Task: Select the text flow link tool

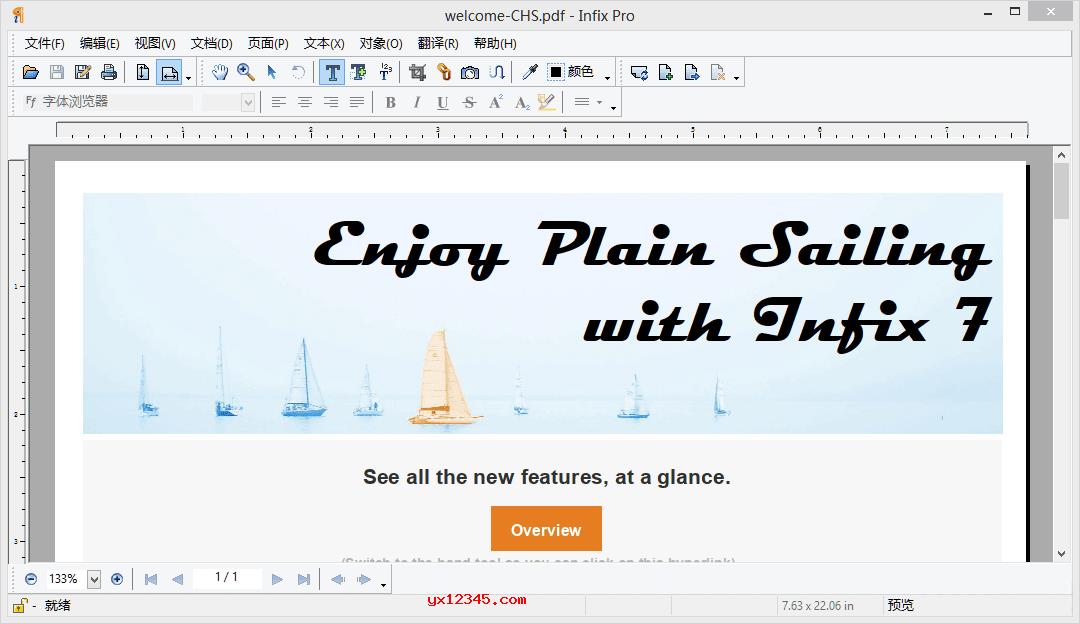Action: click(497, 72)
